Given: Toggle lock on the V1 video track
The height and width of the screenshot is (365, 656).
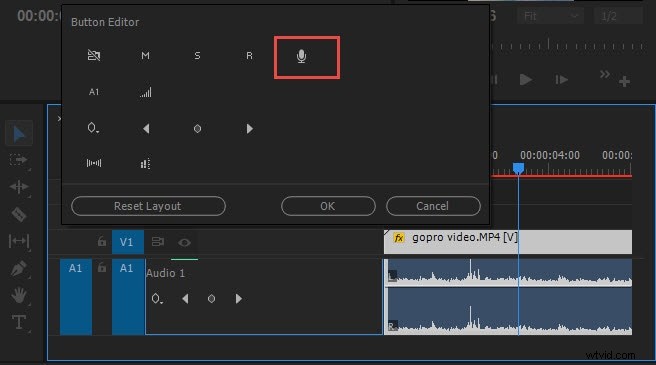Looking at the screenshot, I should tap(102, 242).
